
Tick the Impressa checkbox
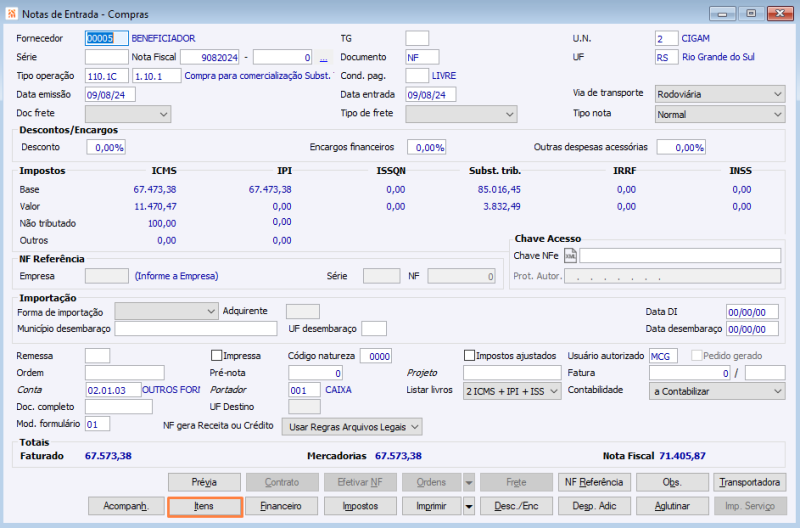[216, 356]
